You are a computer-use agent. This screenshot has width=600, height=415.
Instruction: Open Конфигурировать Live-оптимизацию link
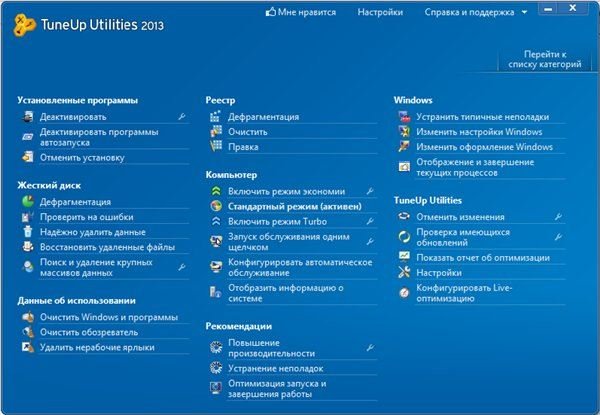click(x=464, y=293)
